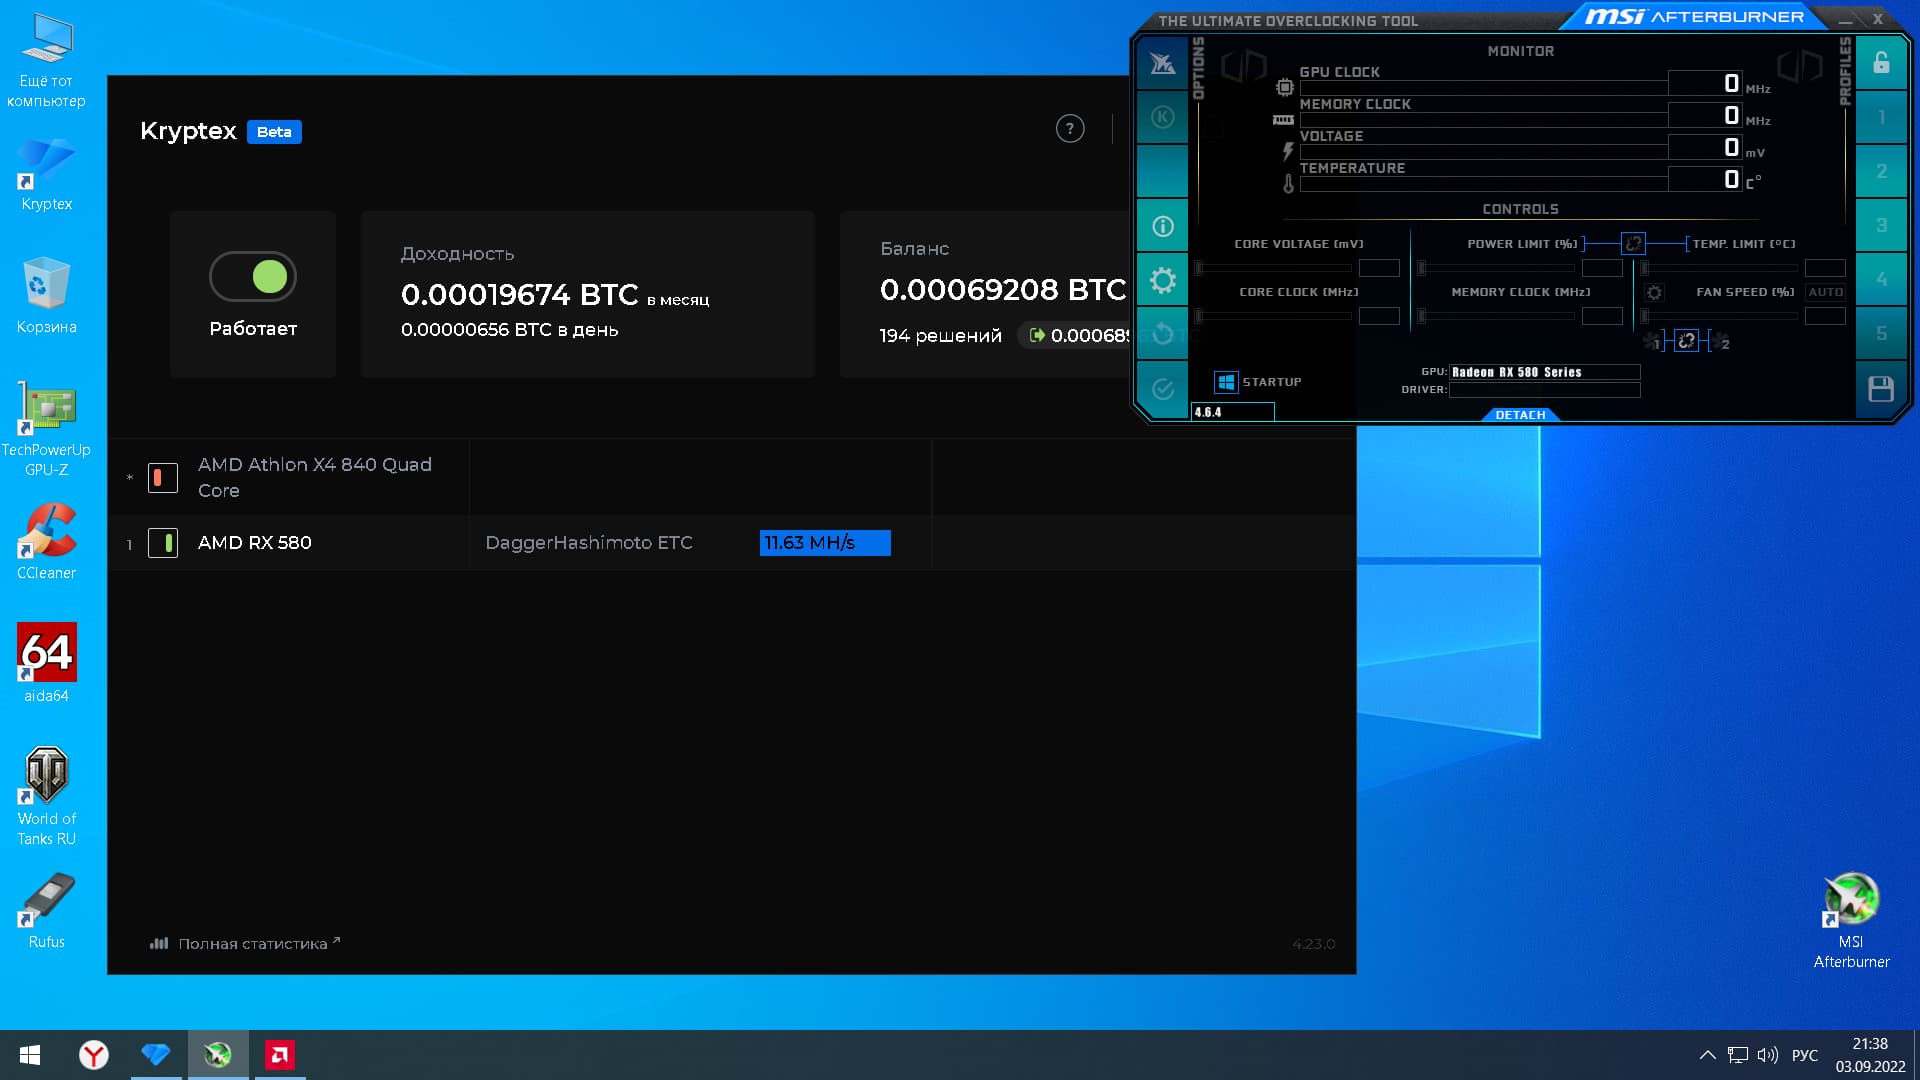Toggle profile lock icon in Afterburner
The height and width of the screenshot is (1080, 1920).
click(1881, 63)
